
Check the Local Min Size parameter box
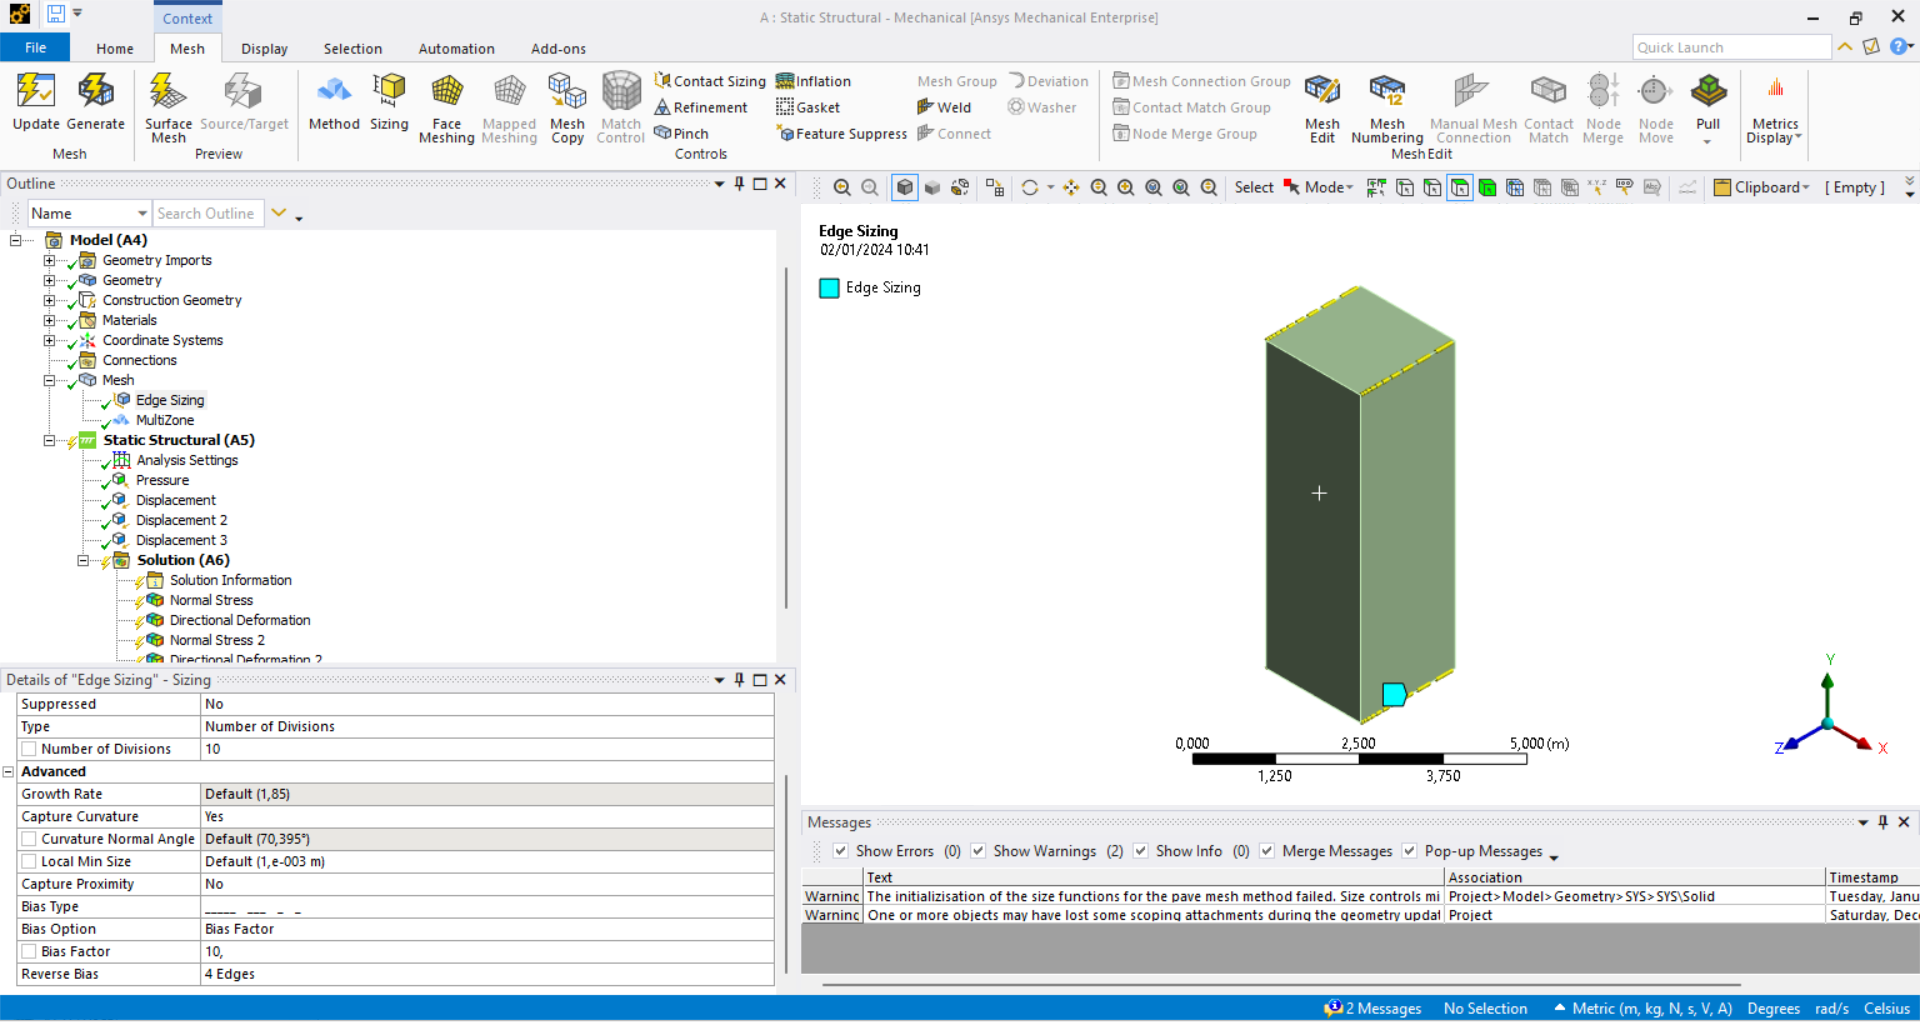pyautogui.click(x=29, y=861)
